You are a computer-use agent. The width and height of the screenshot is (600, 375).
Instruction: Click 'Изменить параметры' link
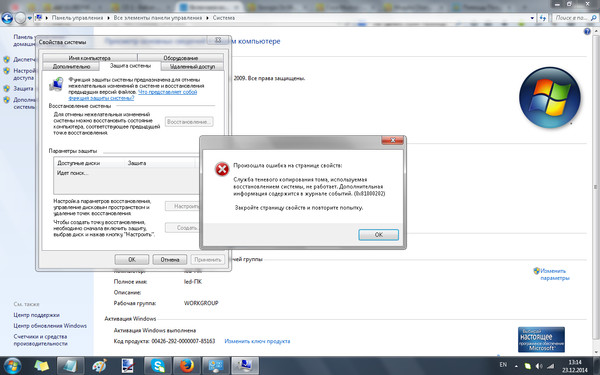pos(554,274)
